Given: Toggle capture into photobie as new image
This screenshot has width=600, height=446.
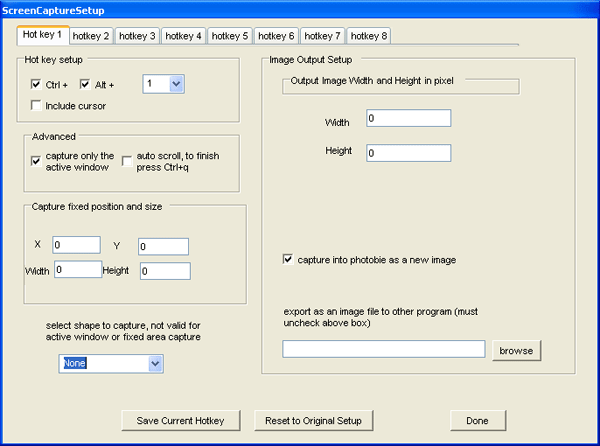Looking at the screenshot, I should tap(288, 259).
